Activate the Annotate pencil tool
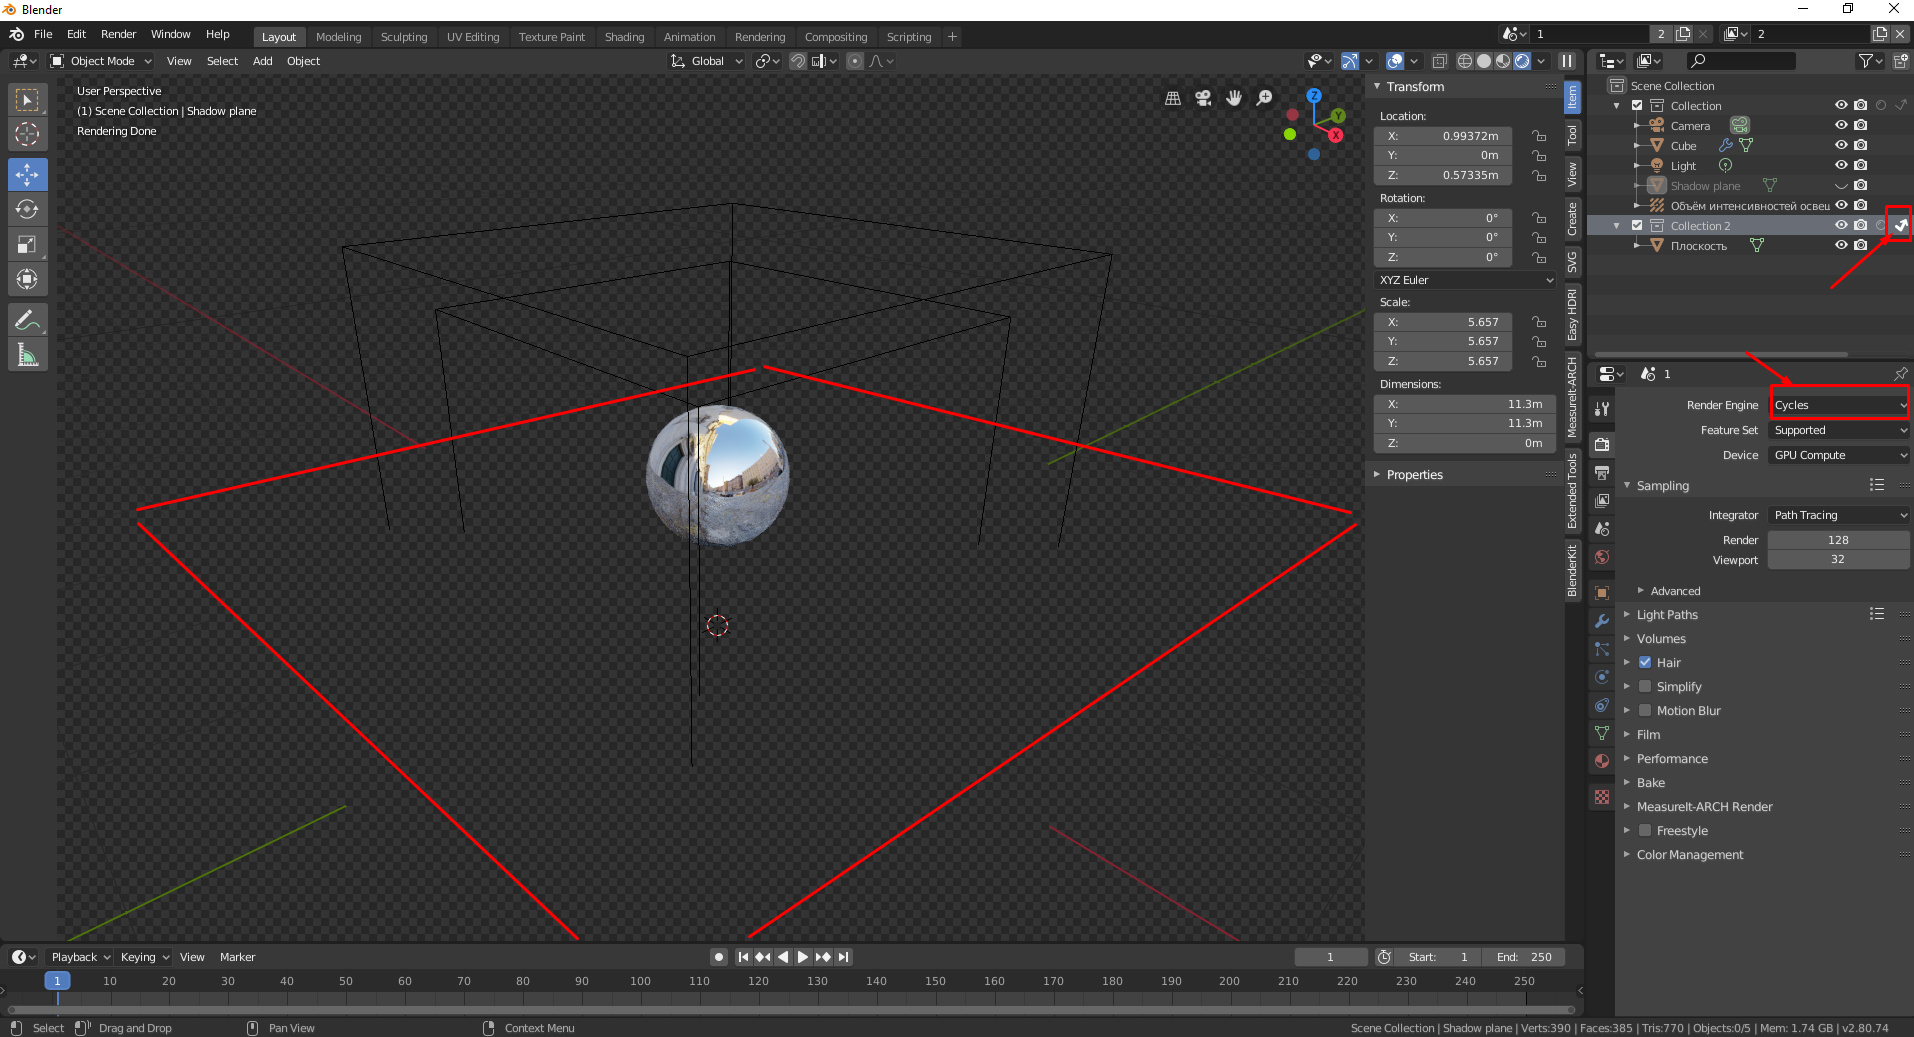The image size is (1914, 1037). [x=27, y=321]
